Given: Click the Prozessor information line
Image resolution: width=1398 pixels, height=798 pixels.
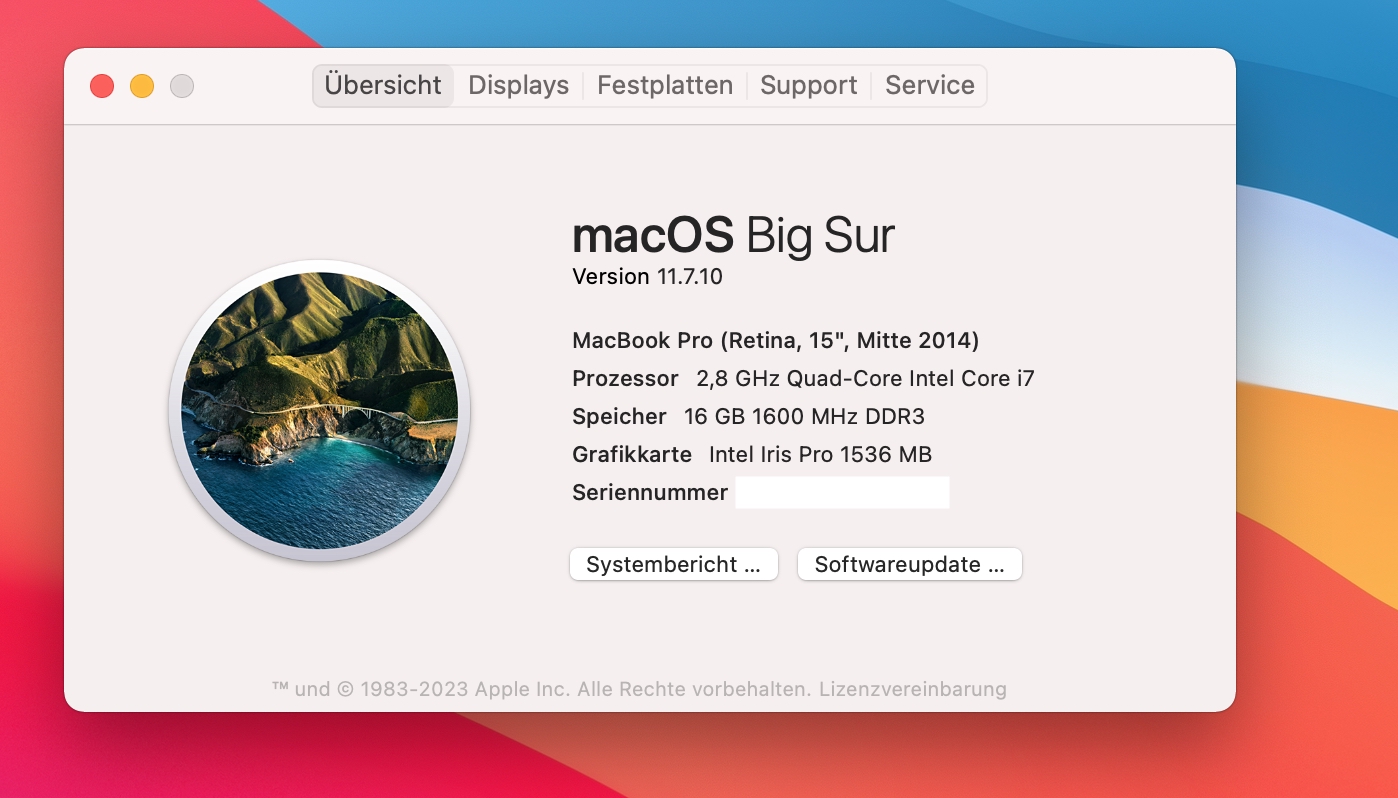Looking at the screenshot, I should 803,379.
